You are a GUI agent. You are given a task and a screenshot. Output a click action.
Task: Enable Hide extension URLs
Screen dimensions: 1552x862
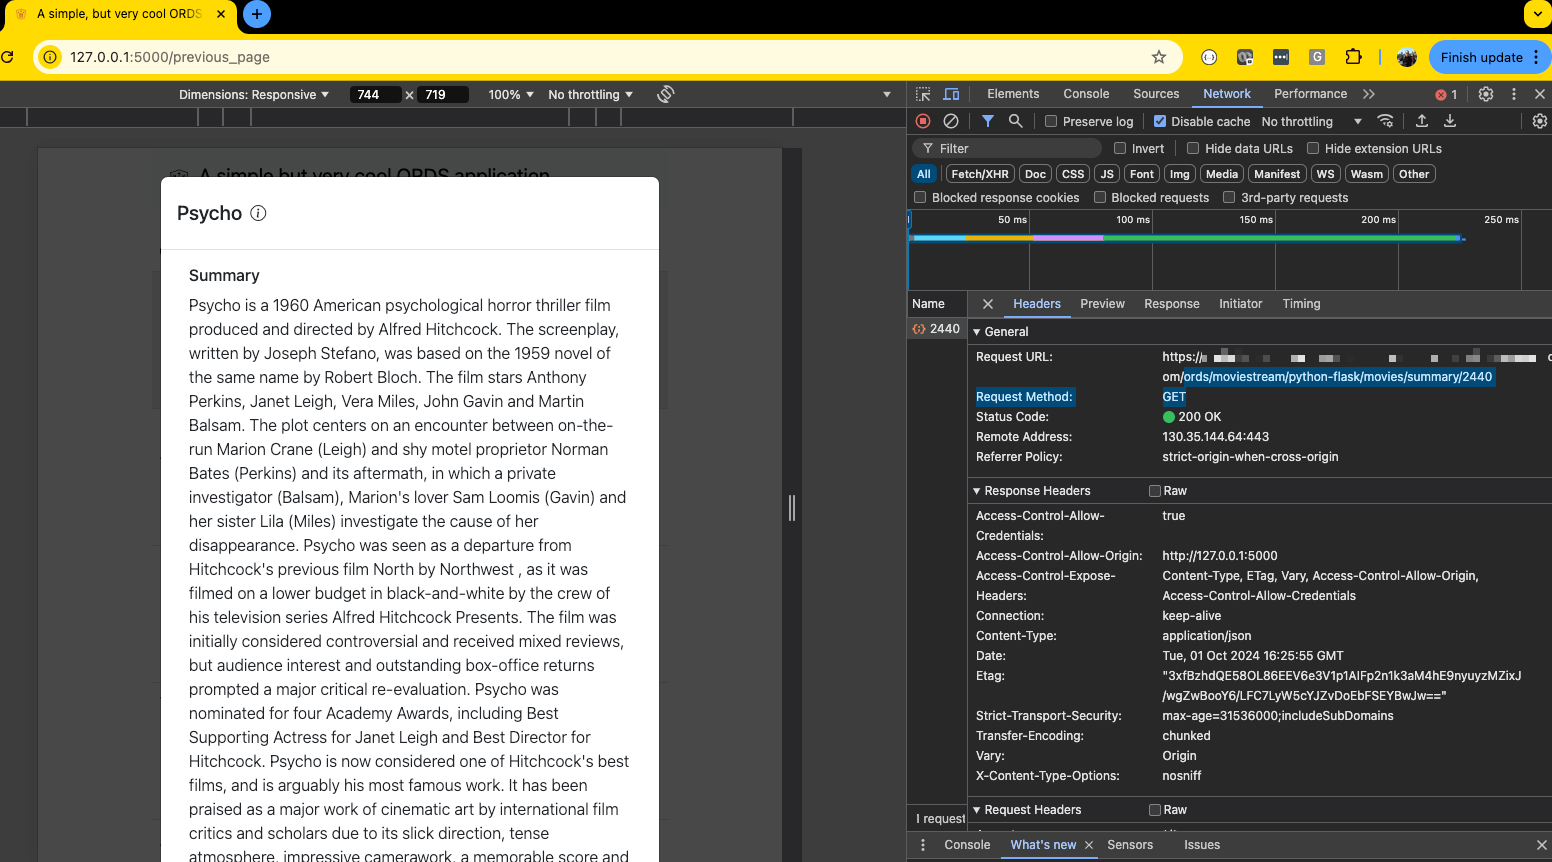(1313, 148)
